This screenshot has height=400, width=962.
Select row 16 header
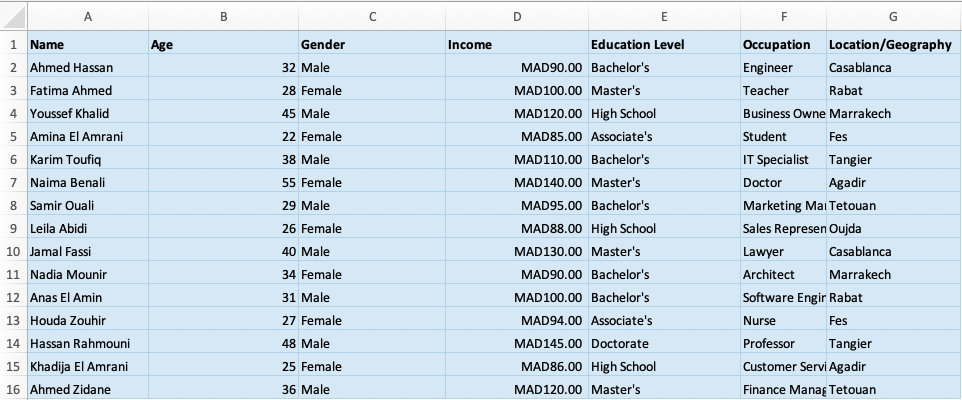tap(13, 389)
